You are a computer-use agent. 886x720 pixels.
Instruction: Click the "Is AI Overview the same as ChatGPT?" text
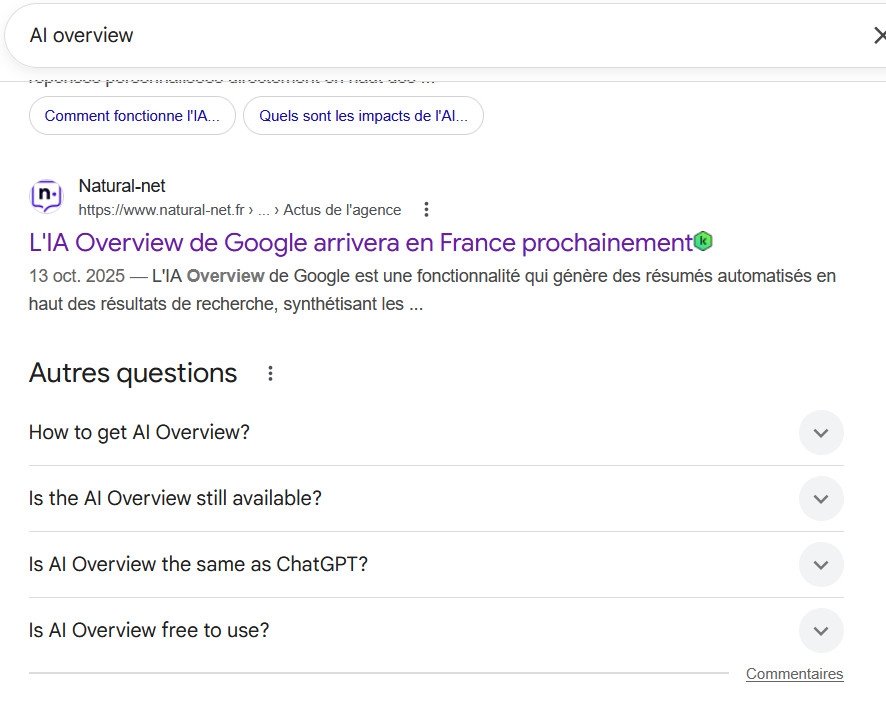click(x=198, y=564)
